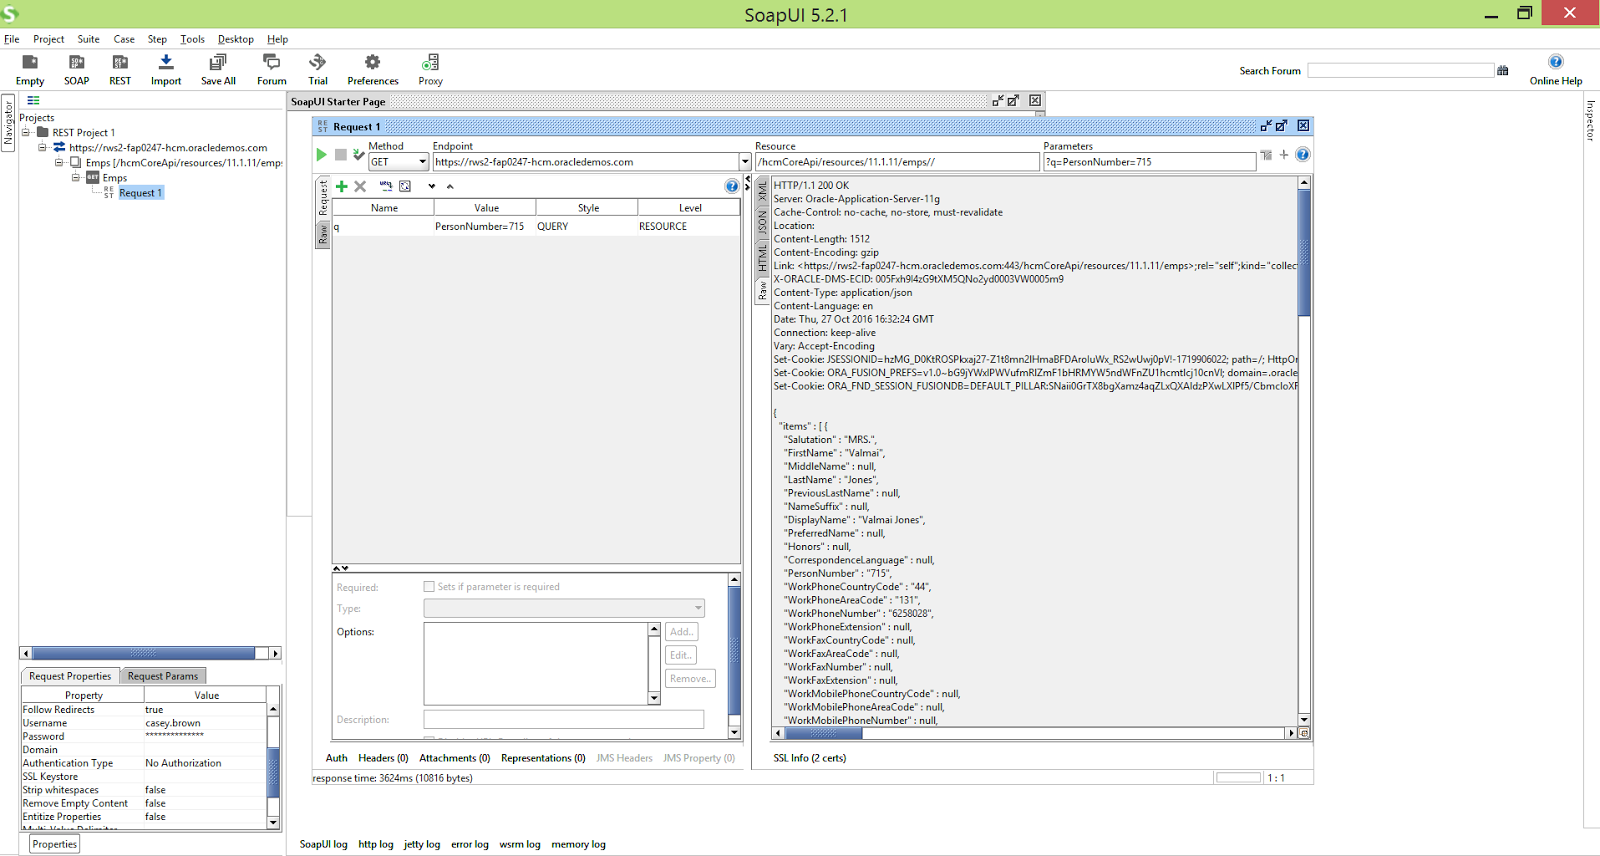This screenshot has height=856, width=1600.
Task: Click the tree-table icon beside Parameters field
Action: tap(1266, 155)
